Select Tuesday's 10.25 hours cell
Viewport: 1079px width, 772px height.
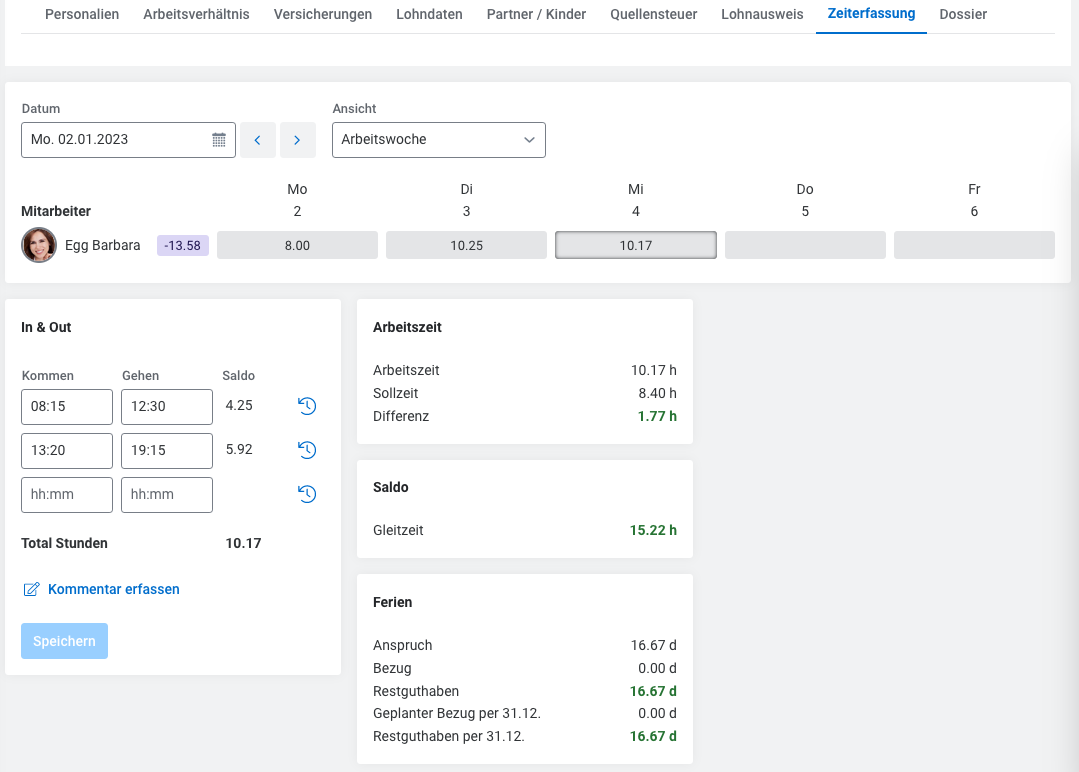[x=466, y=245]
